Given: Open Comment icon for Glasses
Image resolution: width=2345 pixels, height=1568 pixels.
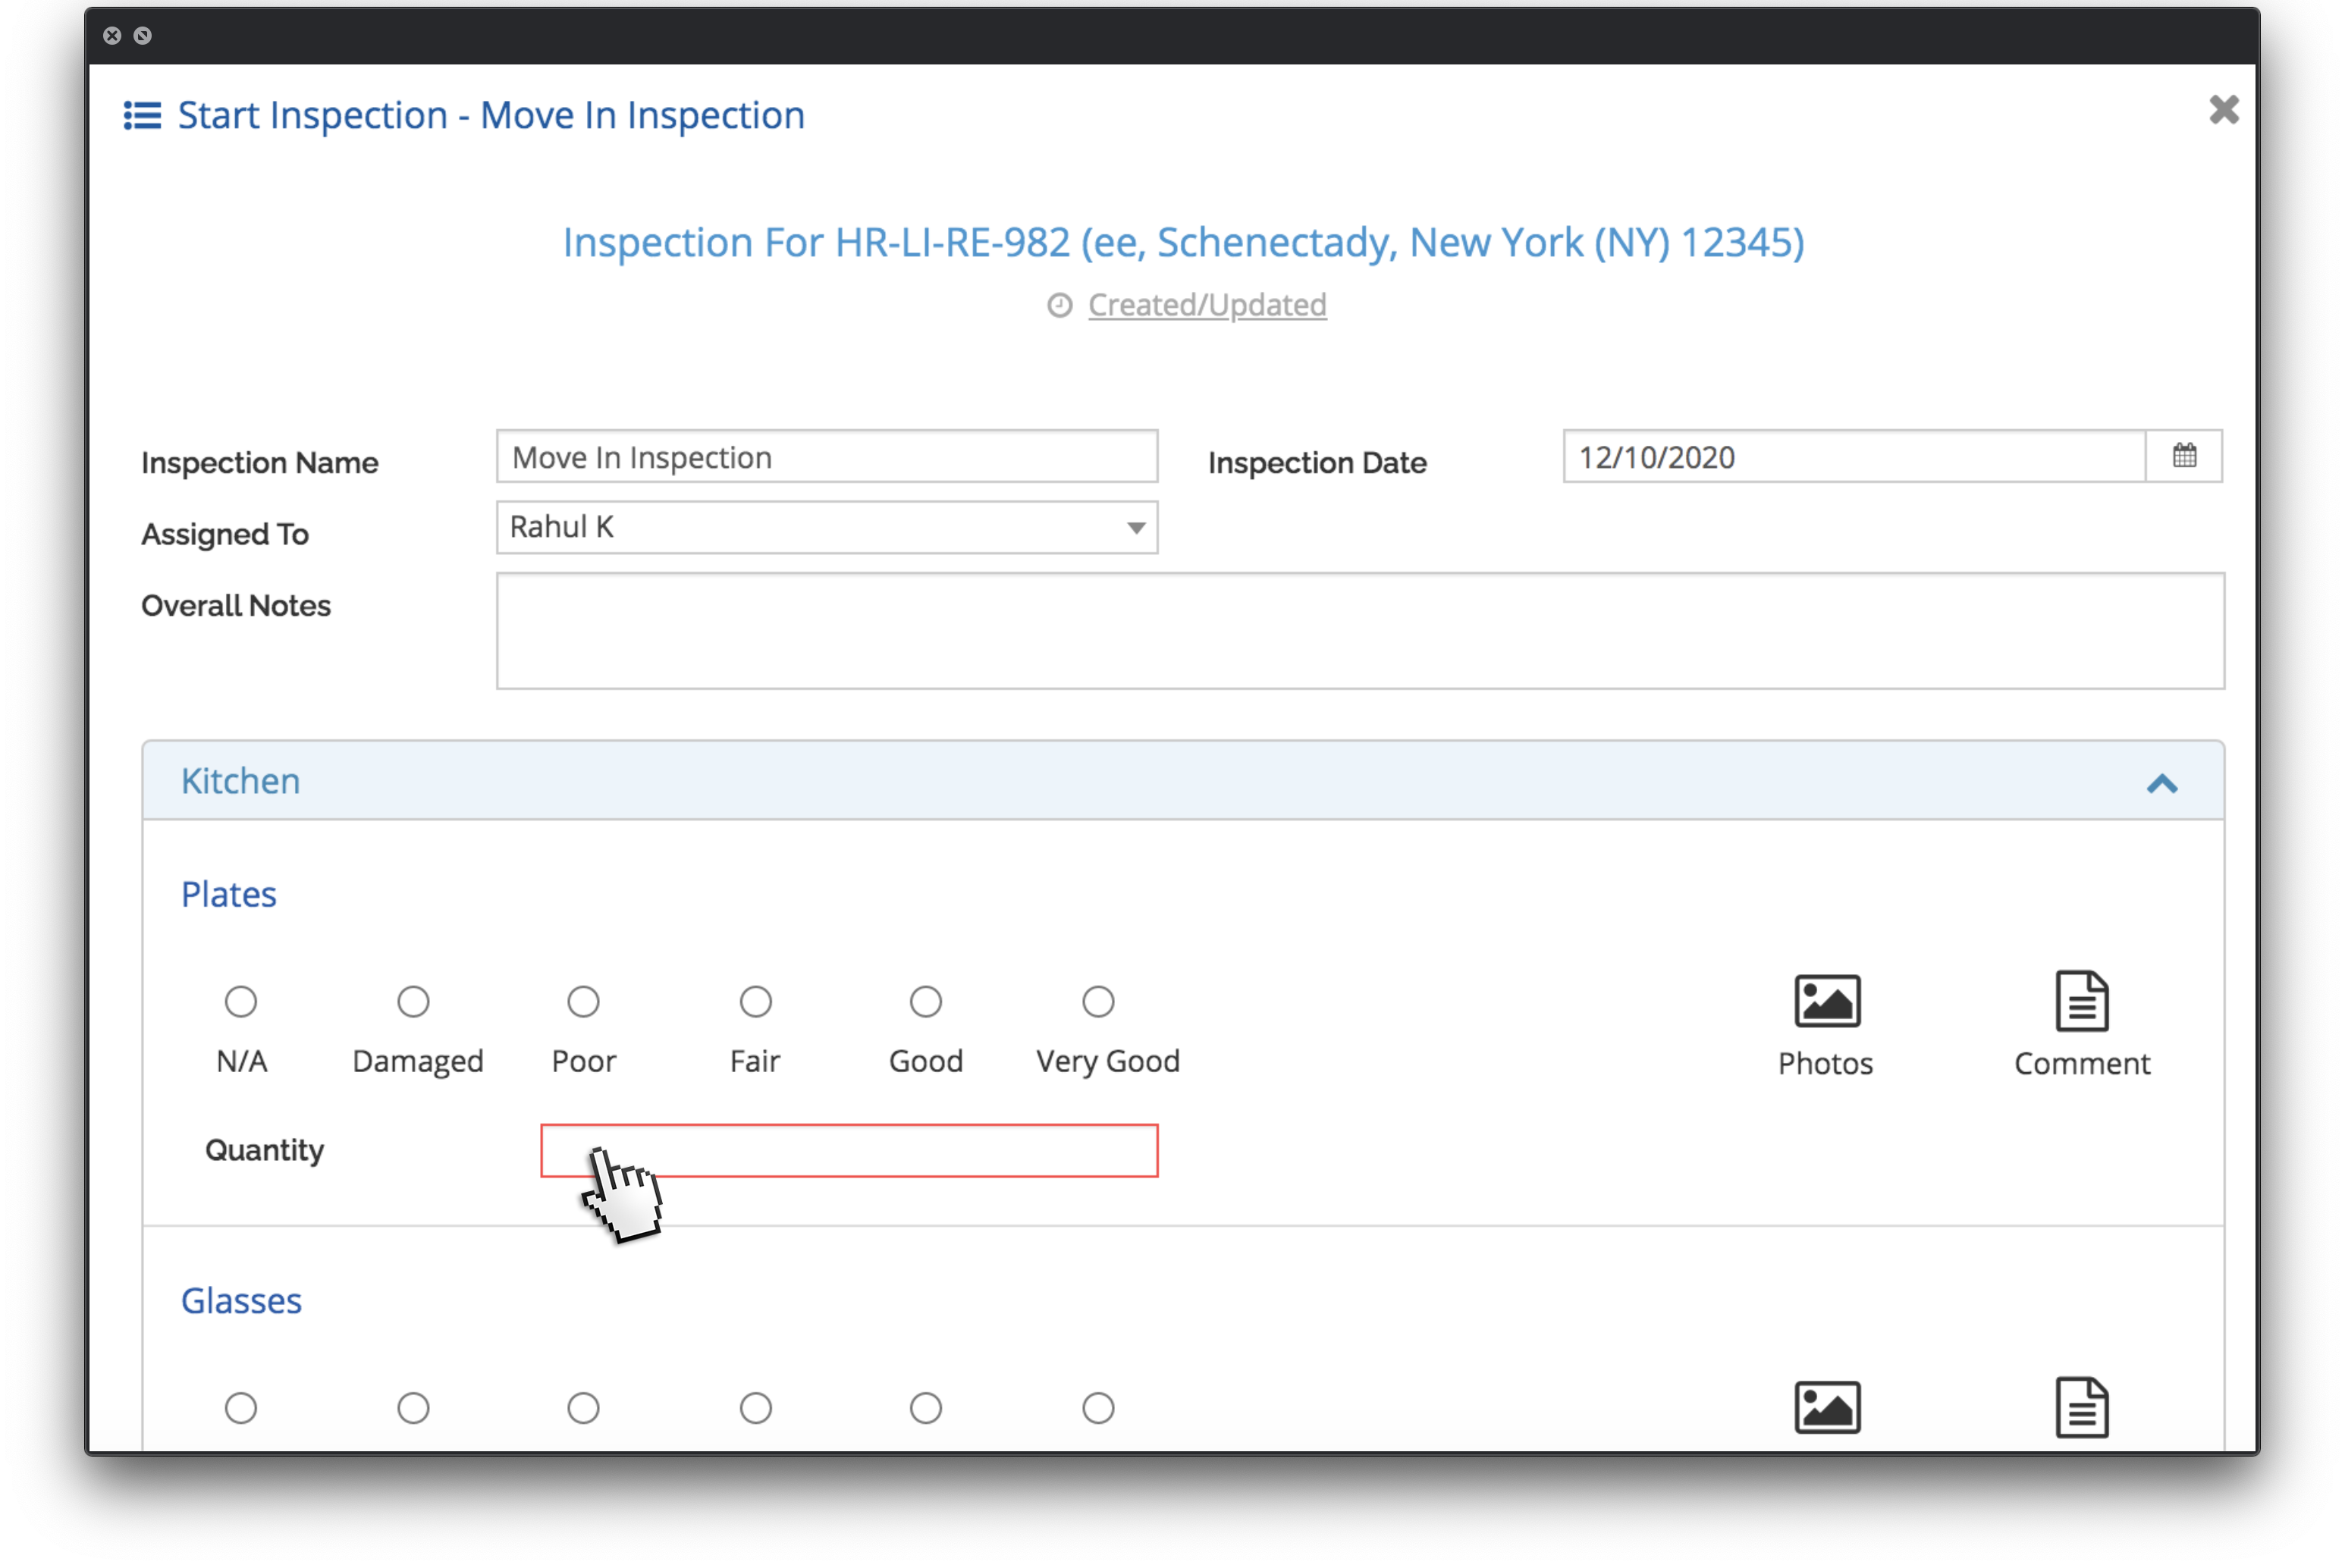Looking at the screenshot, I should pos(2082,1407).
